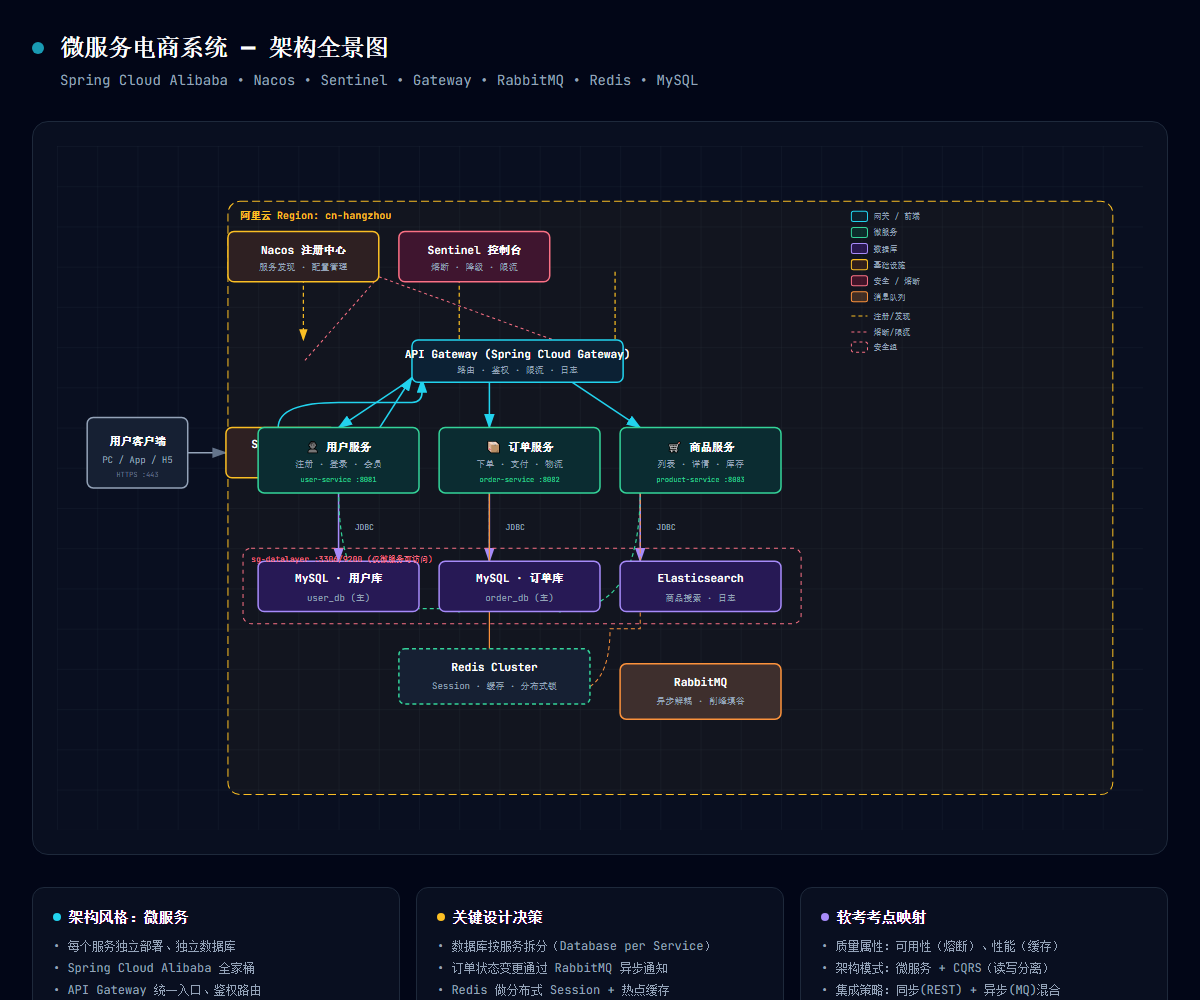Click the text 列表 · 详情 · 库存
This screenshot has height=1000, width=1200.
(x=700, y=464)
